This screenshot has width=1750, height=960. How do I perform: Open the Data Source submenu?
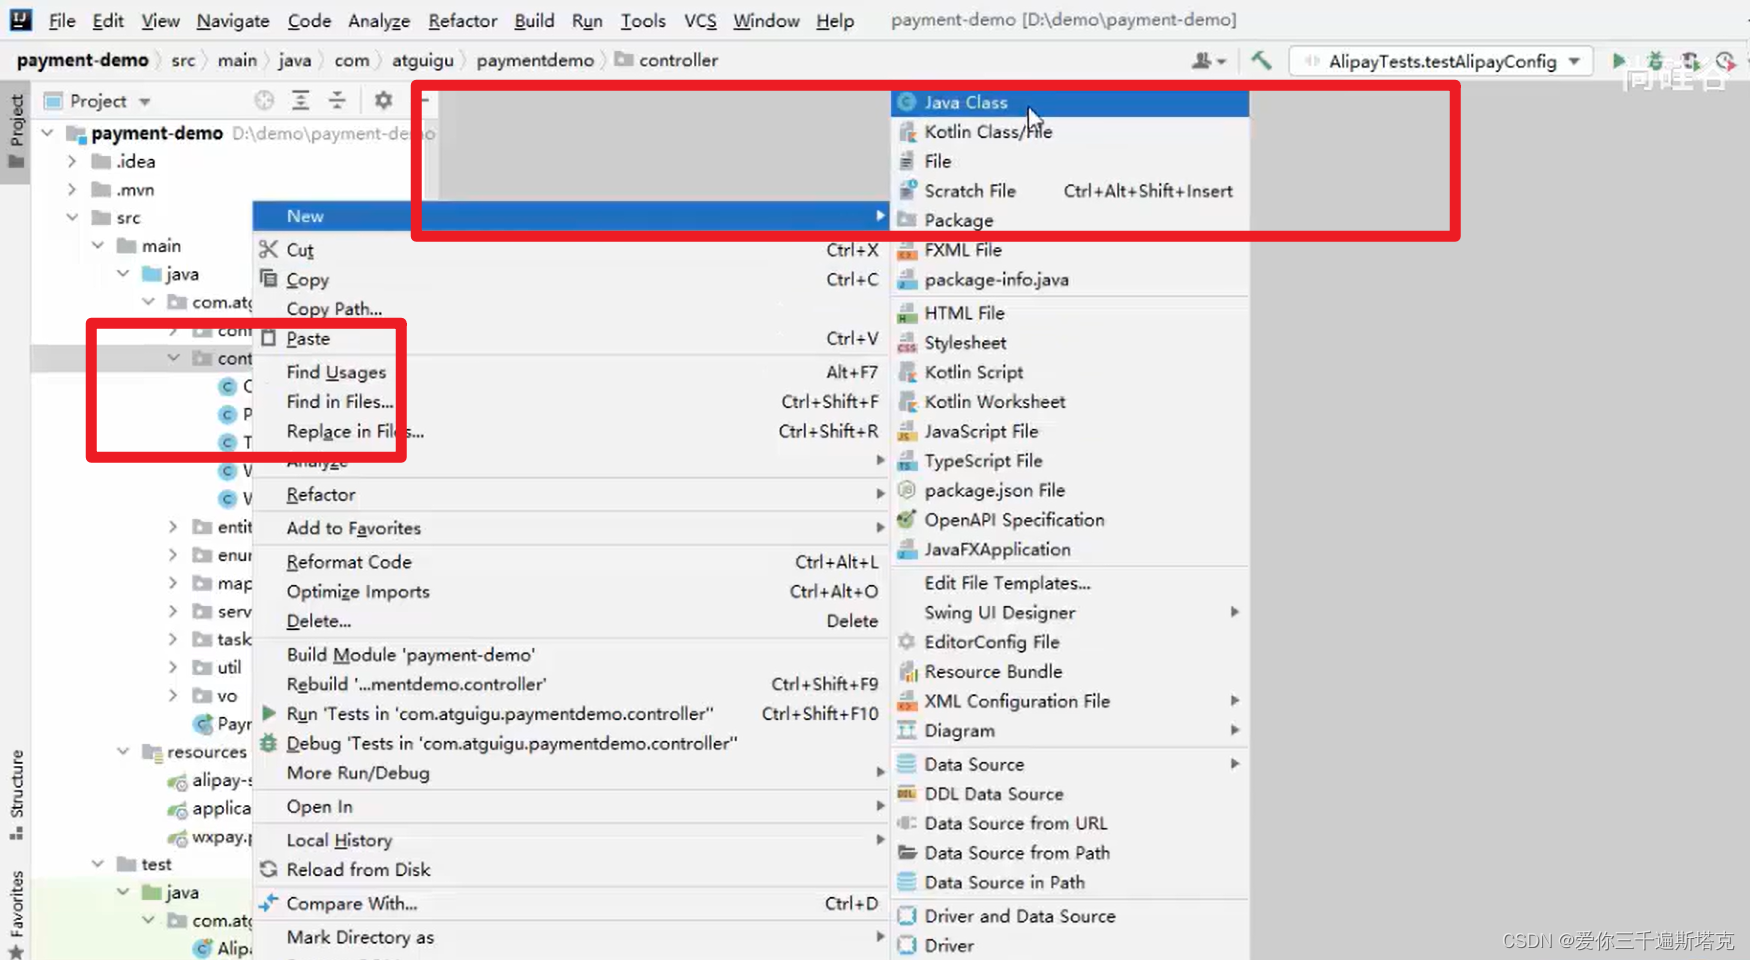point(1070,764)
